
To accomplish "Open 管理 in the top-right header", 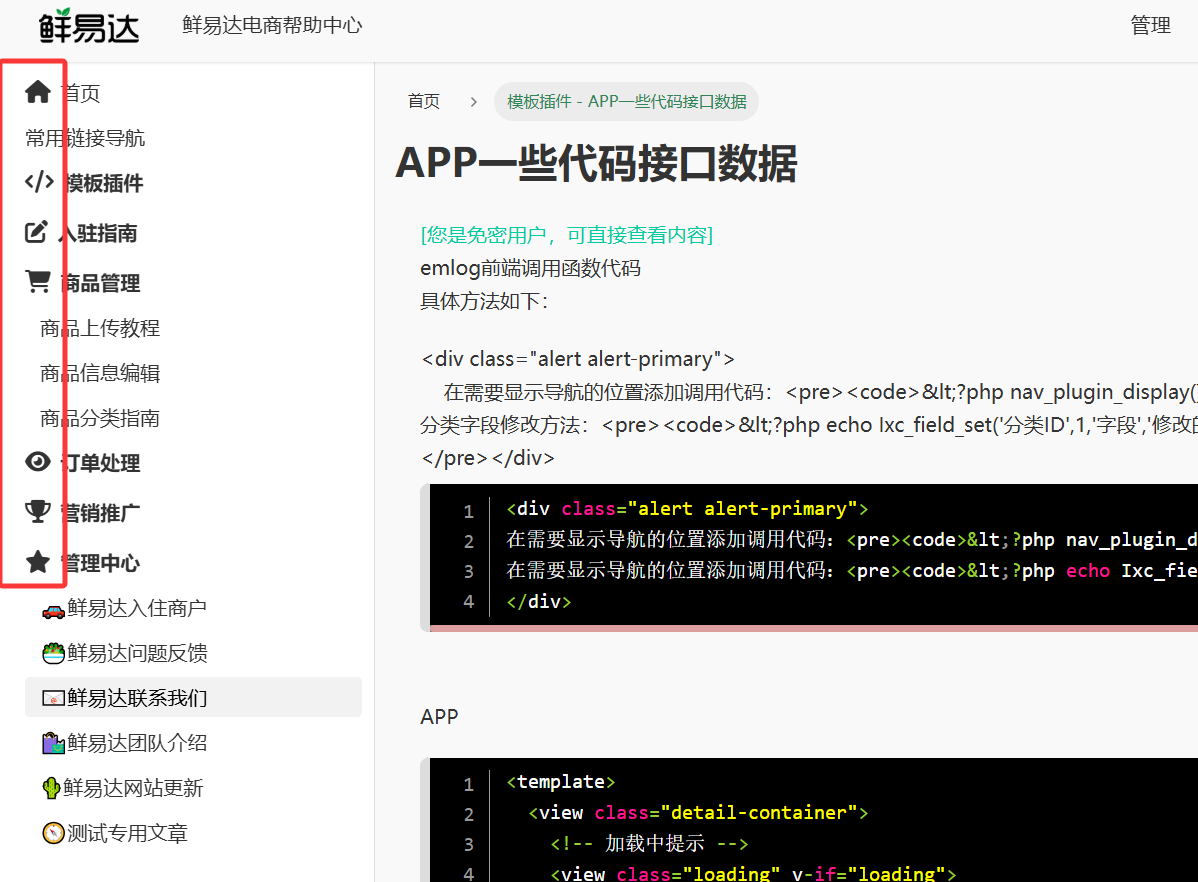I will pyautogui.click(x=1150, y=26).
